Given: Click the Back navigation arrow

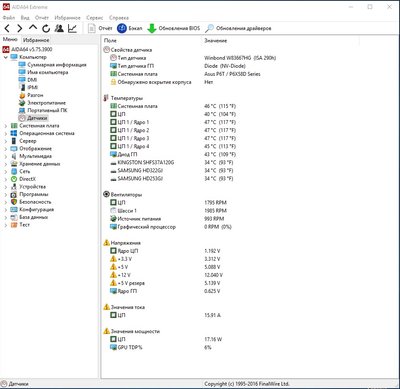Looking at the screenshot, I should (x=7, y=28).
